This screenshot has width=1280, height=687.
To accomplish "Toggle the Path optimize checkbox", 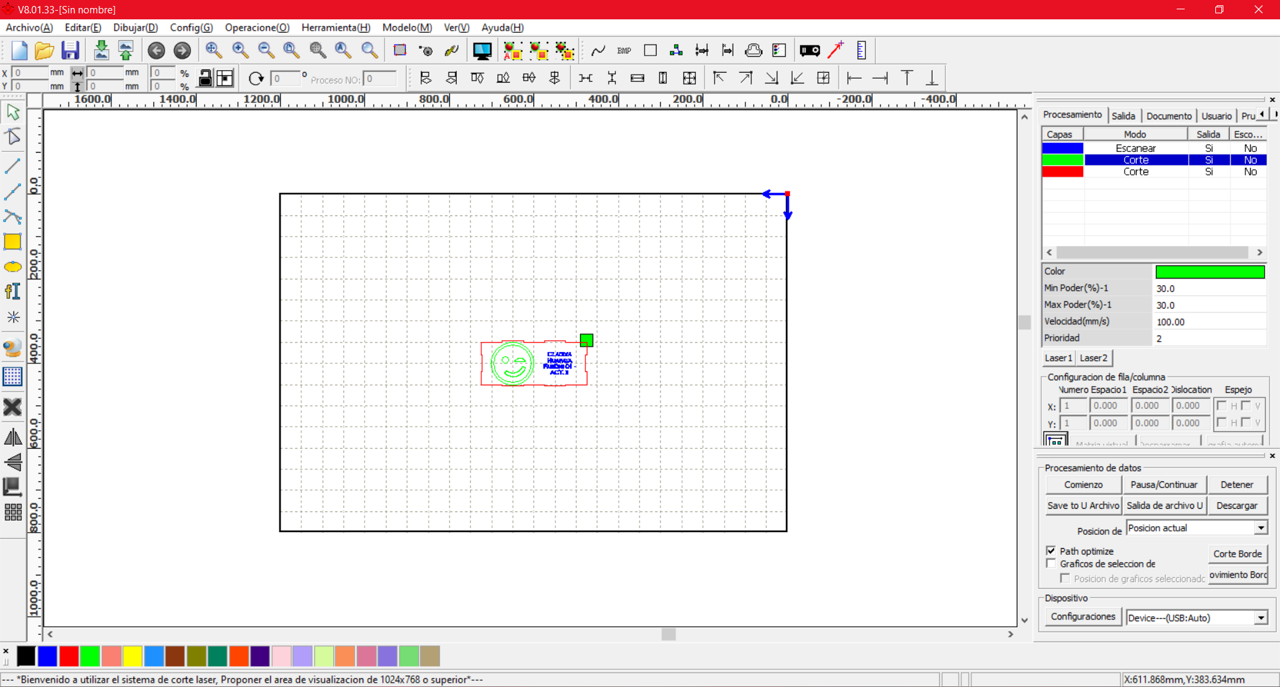I will [1051, 551].
